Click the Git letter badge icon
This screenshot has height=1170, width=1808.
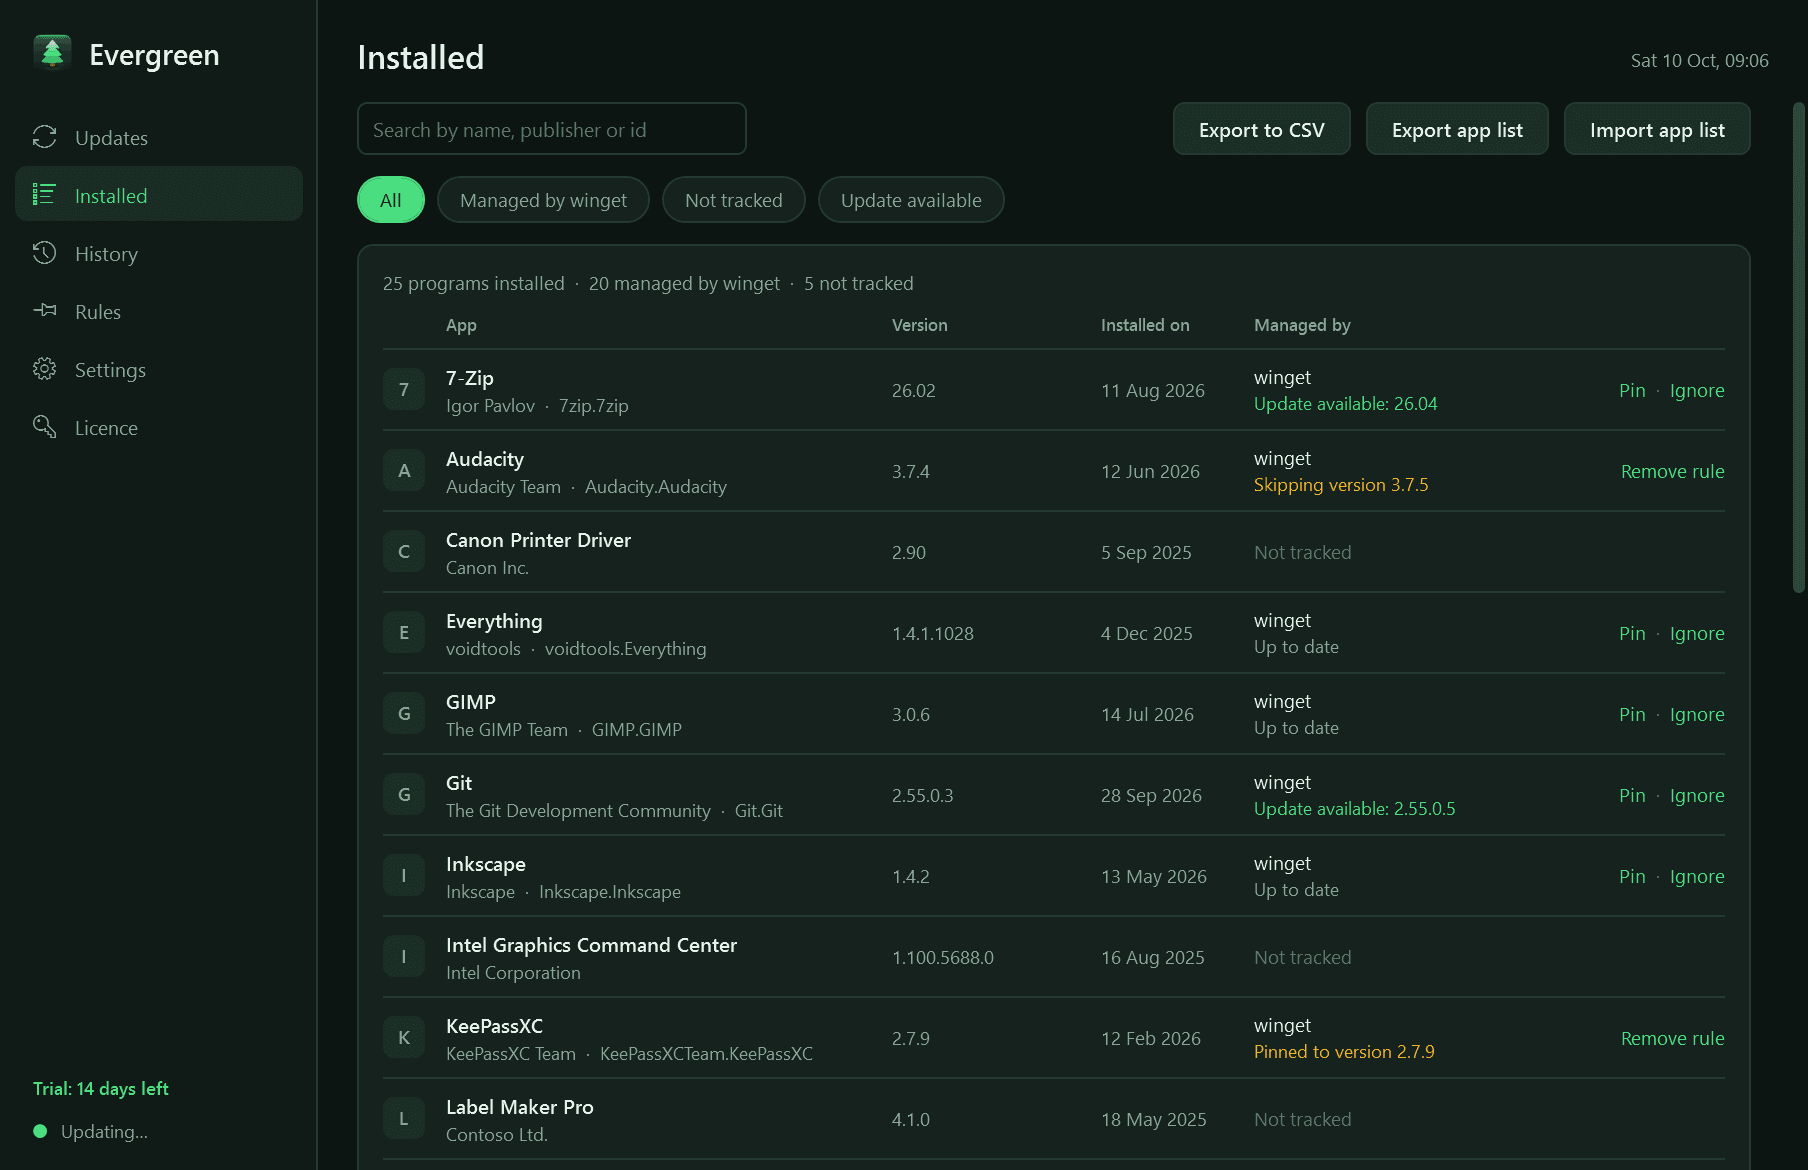pos(404,795)
